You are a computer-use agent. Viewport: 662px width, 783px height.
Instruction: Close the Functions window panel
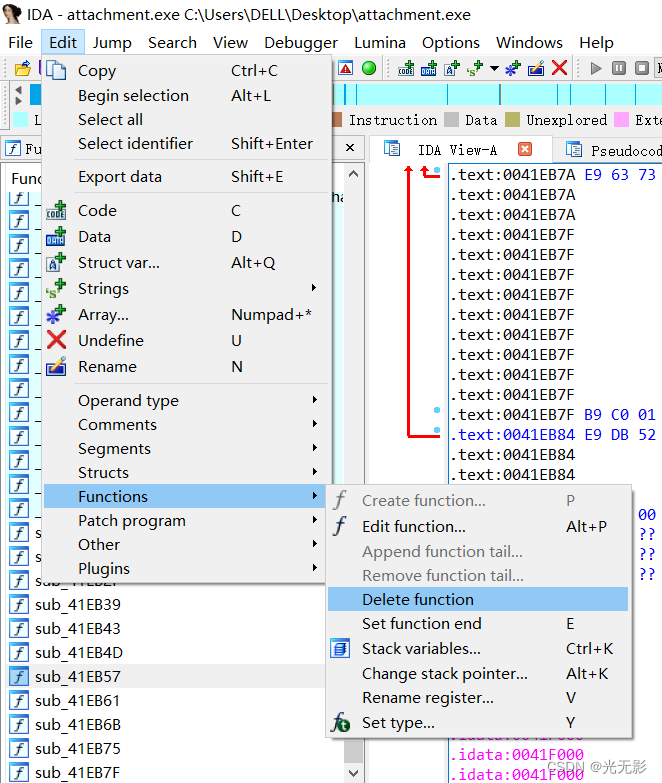pyautogui.click(x=350, y=148)
